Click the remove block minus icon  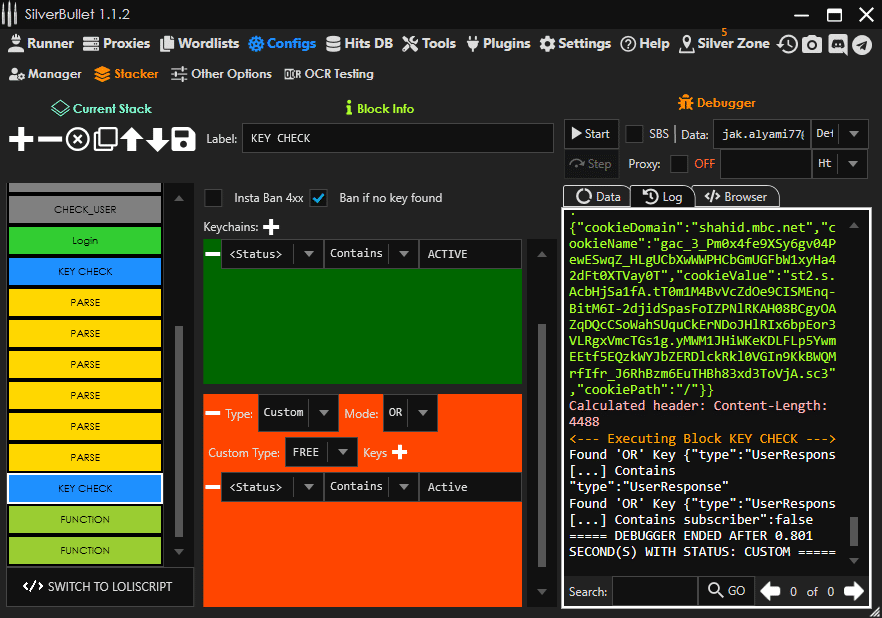click(49, 140)
